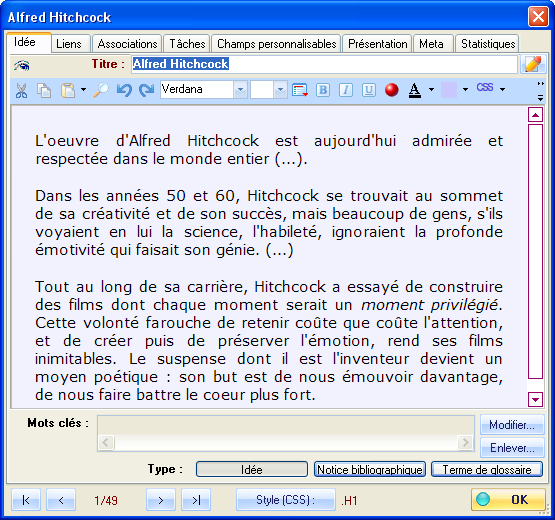
Task: Click the Undo arrow icon
Action: point(124,91)
